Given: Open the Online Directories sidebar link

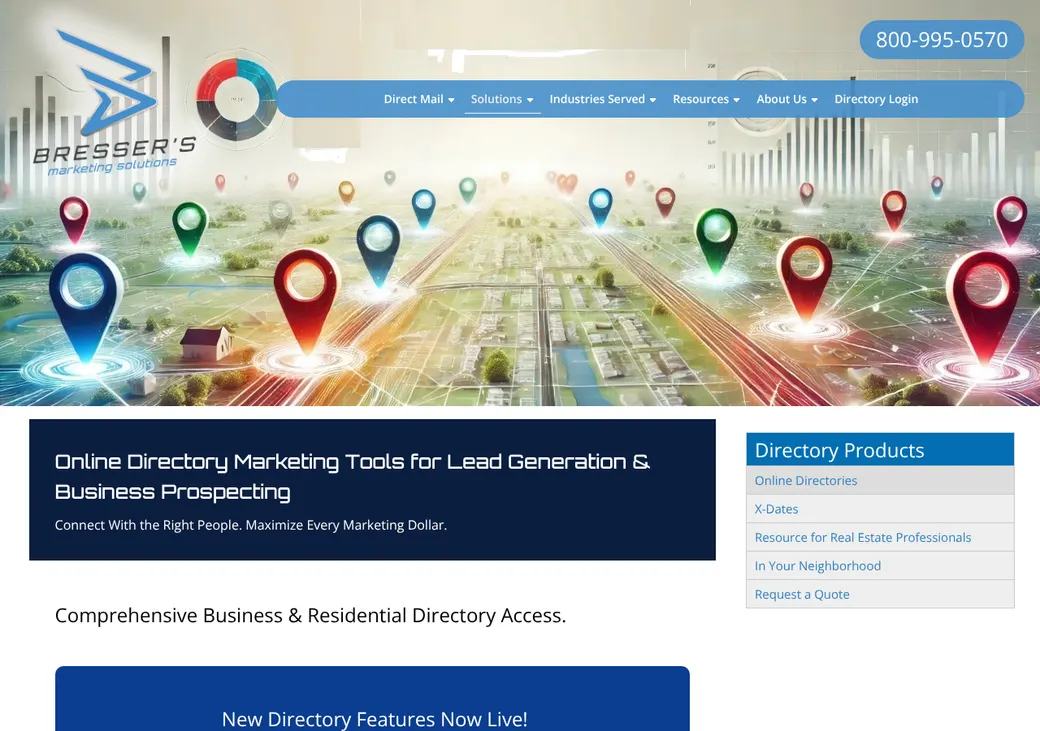Looking at the screenshot, I should pos(880,480).
